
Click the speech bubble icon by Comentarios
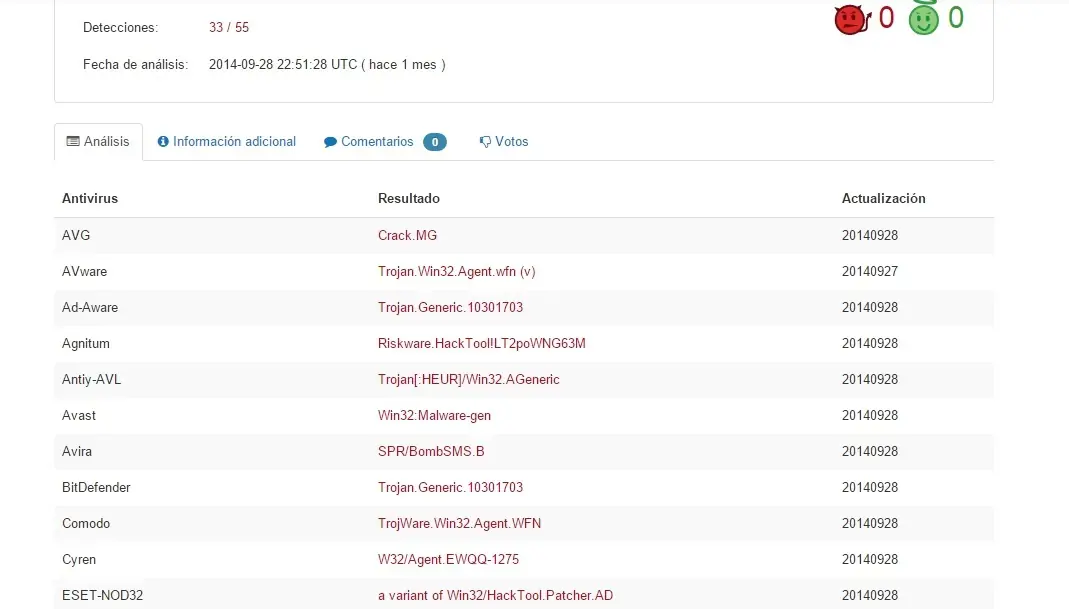(330, 142)
